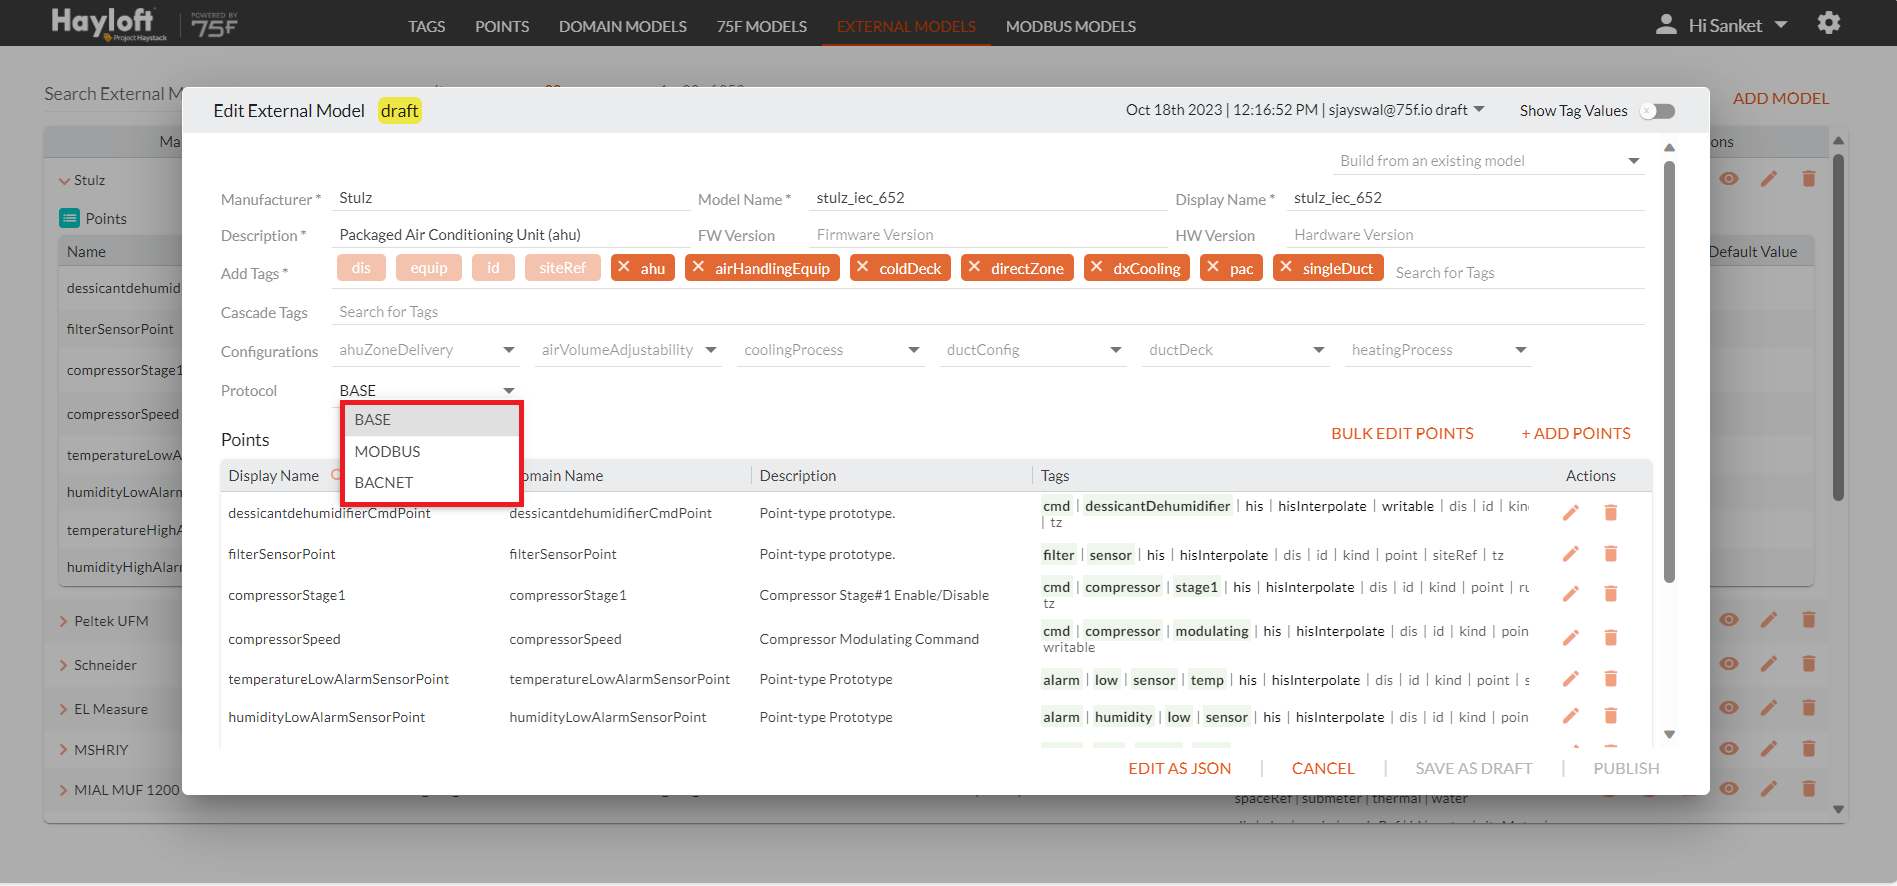The height and width of the screenshot is (886, 1897).
Task: Edit the temperatureLowAlarmSensorPoint point
Action: pos(1571,679)
